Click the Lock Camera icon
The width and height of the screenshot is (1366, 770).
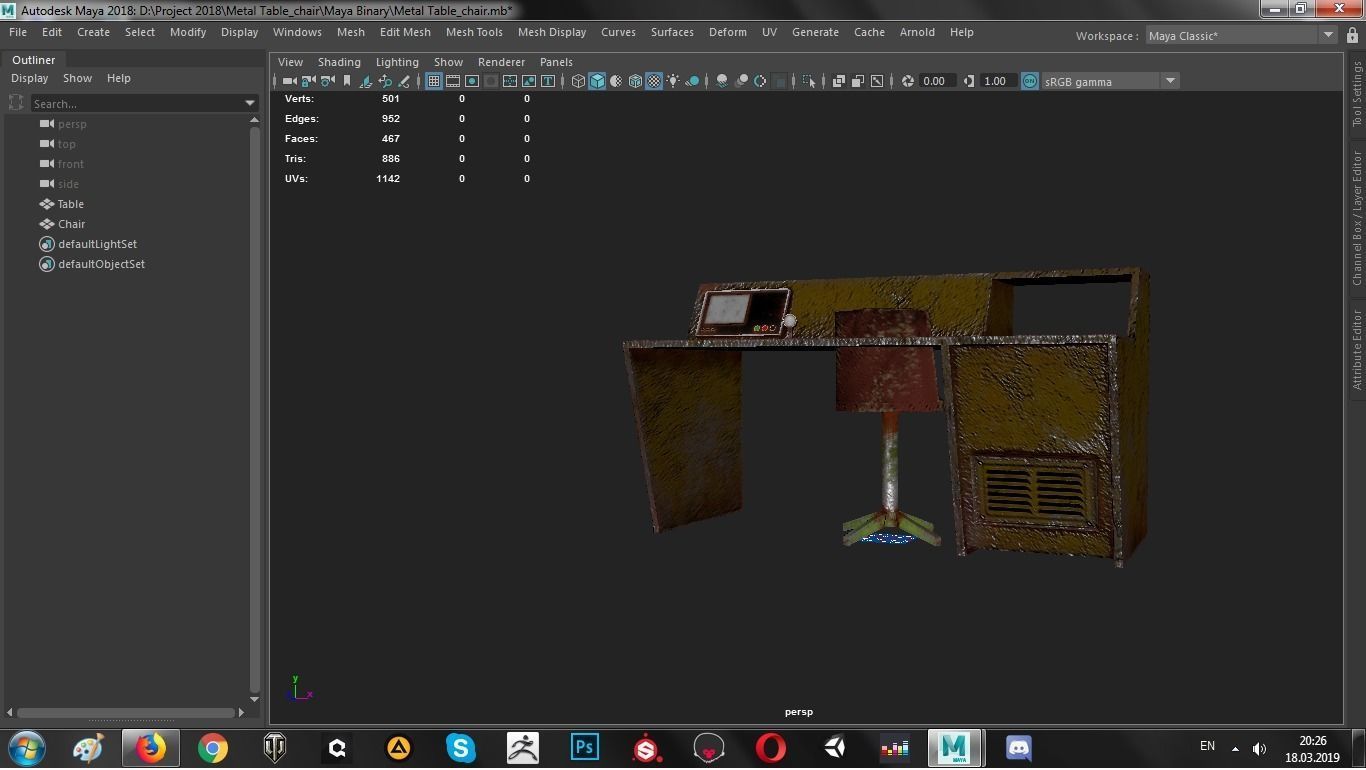[x=308, y=81]
